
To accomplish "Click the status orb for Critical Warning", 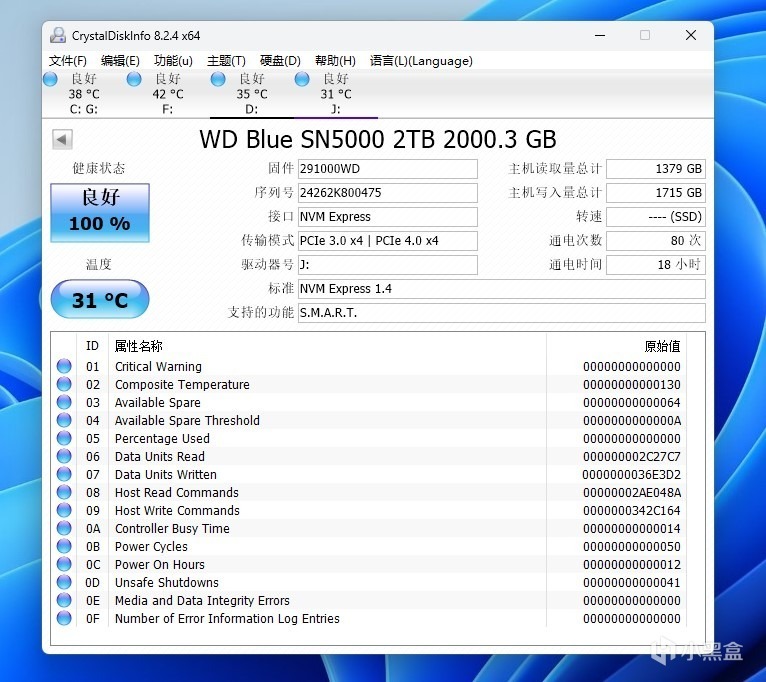I will pyautogui.click(x=64, y=366).
